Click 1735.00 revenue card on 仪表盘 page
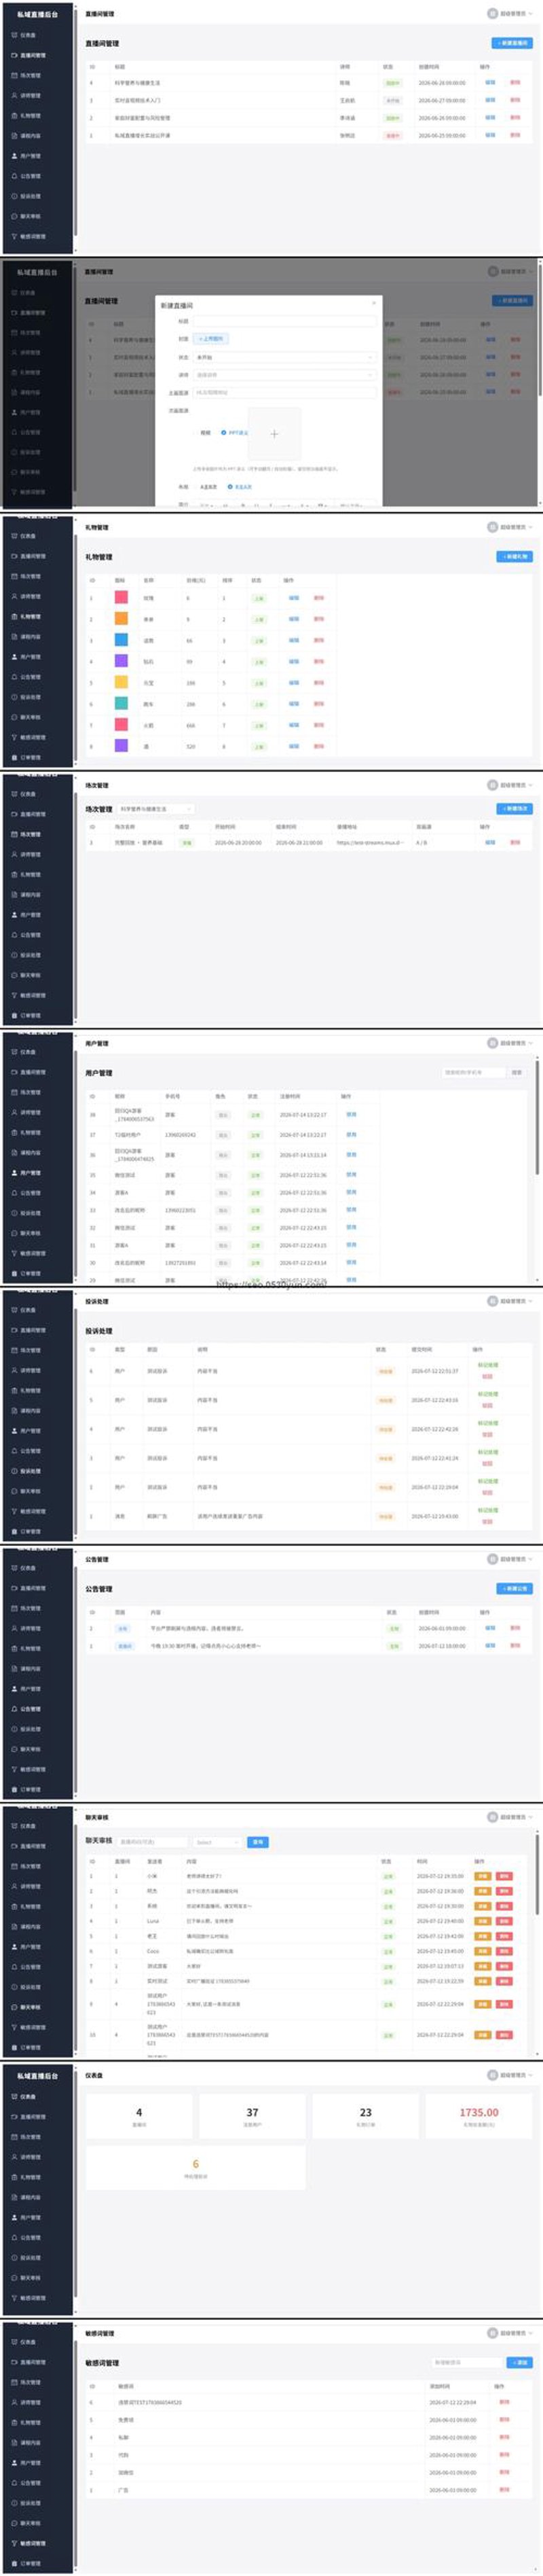The width and height of the screenshot is (543, 2576). point(479,2116)
